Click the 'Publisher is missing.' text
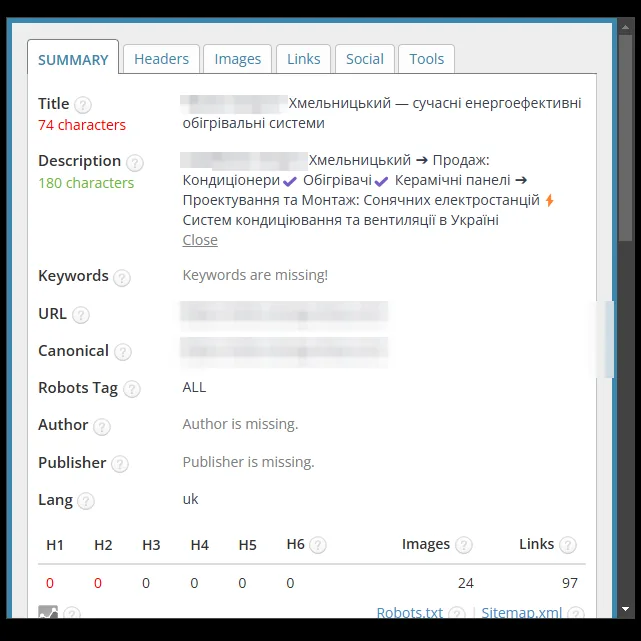 pos(248,462)
